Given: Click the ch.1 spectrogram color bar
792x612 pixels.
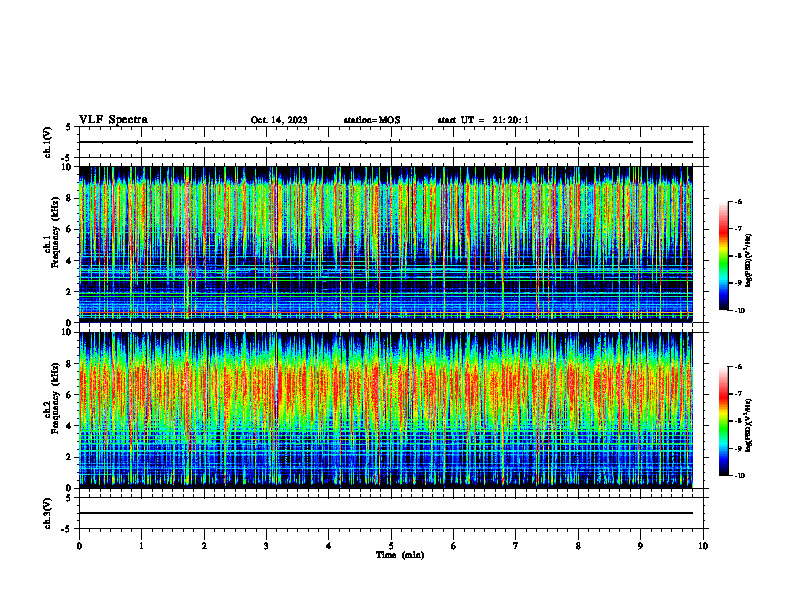Looking at the screenshot, I should coord(724,256).
